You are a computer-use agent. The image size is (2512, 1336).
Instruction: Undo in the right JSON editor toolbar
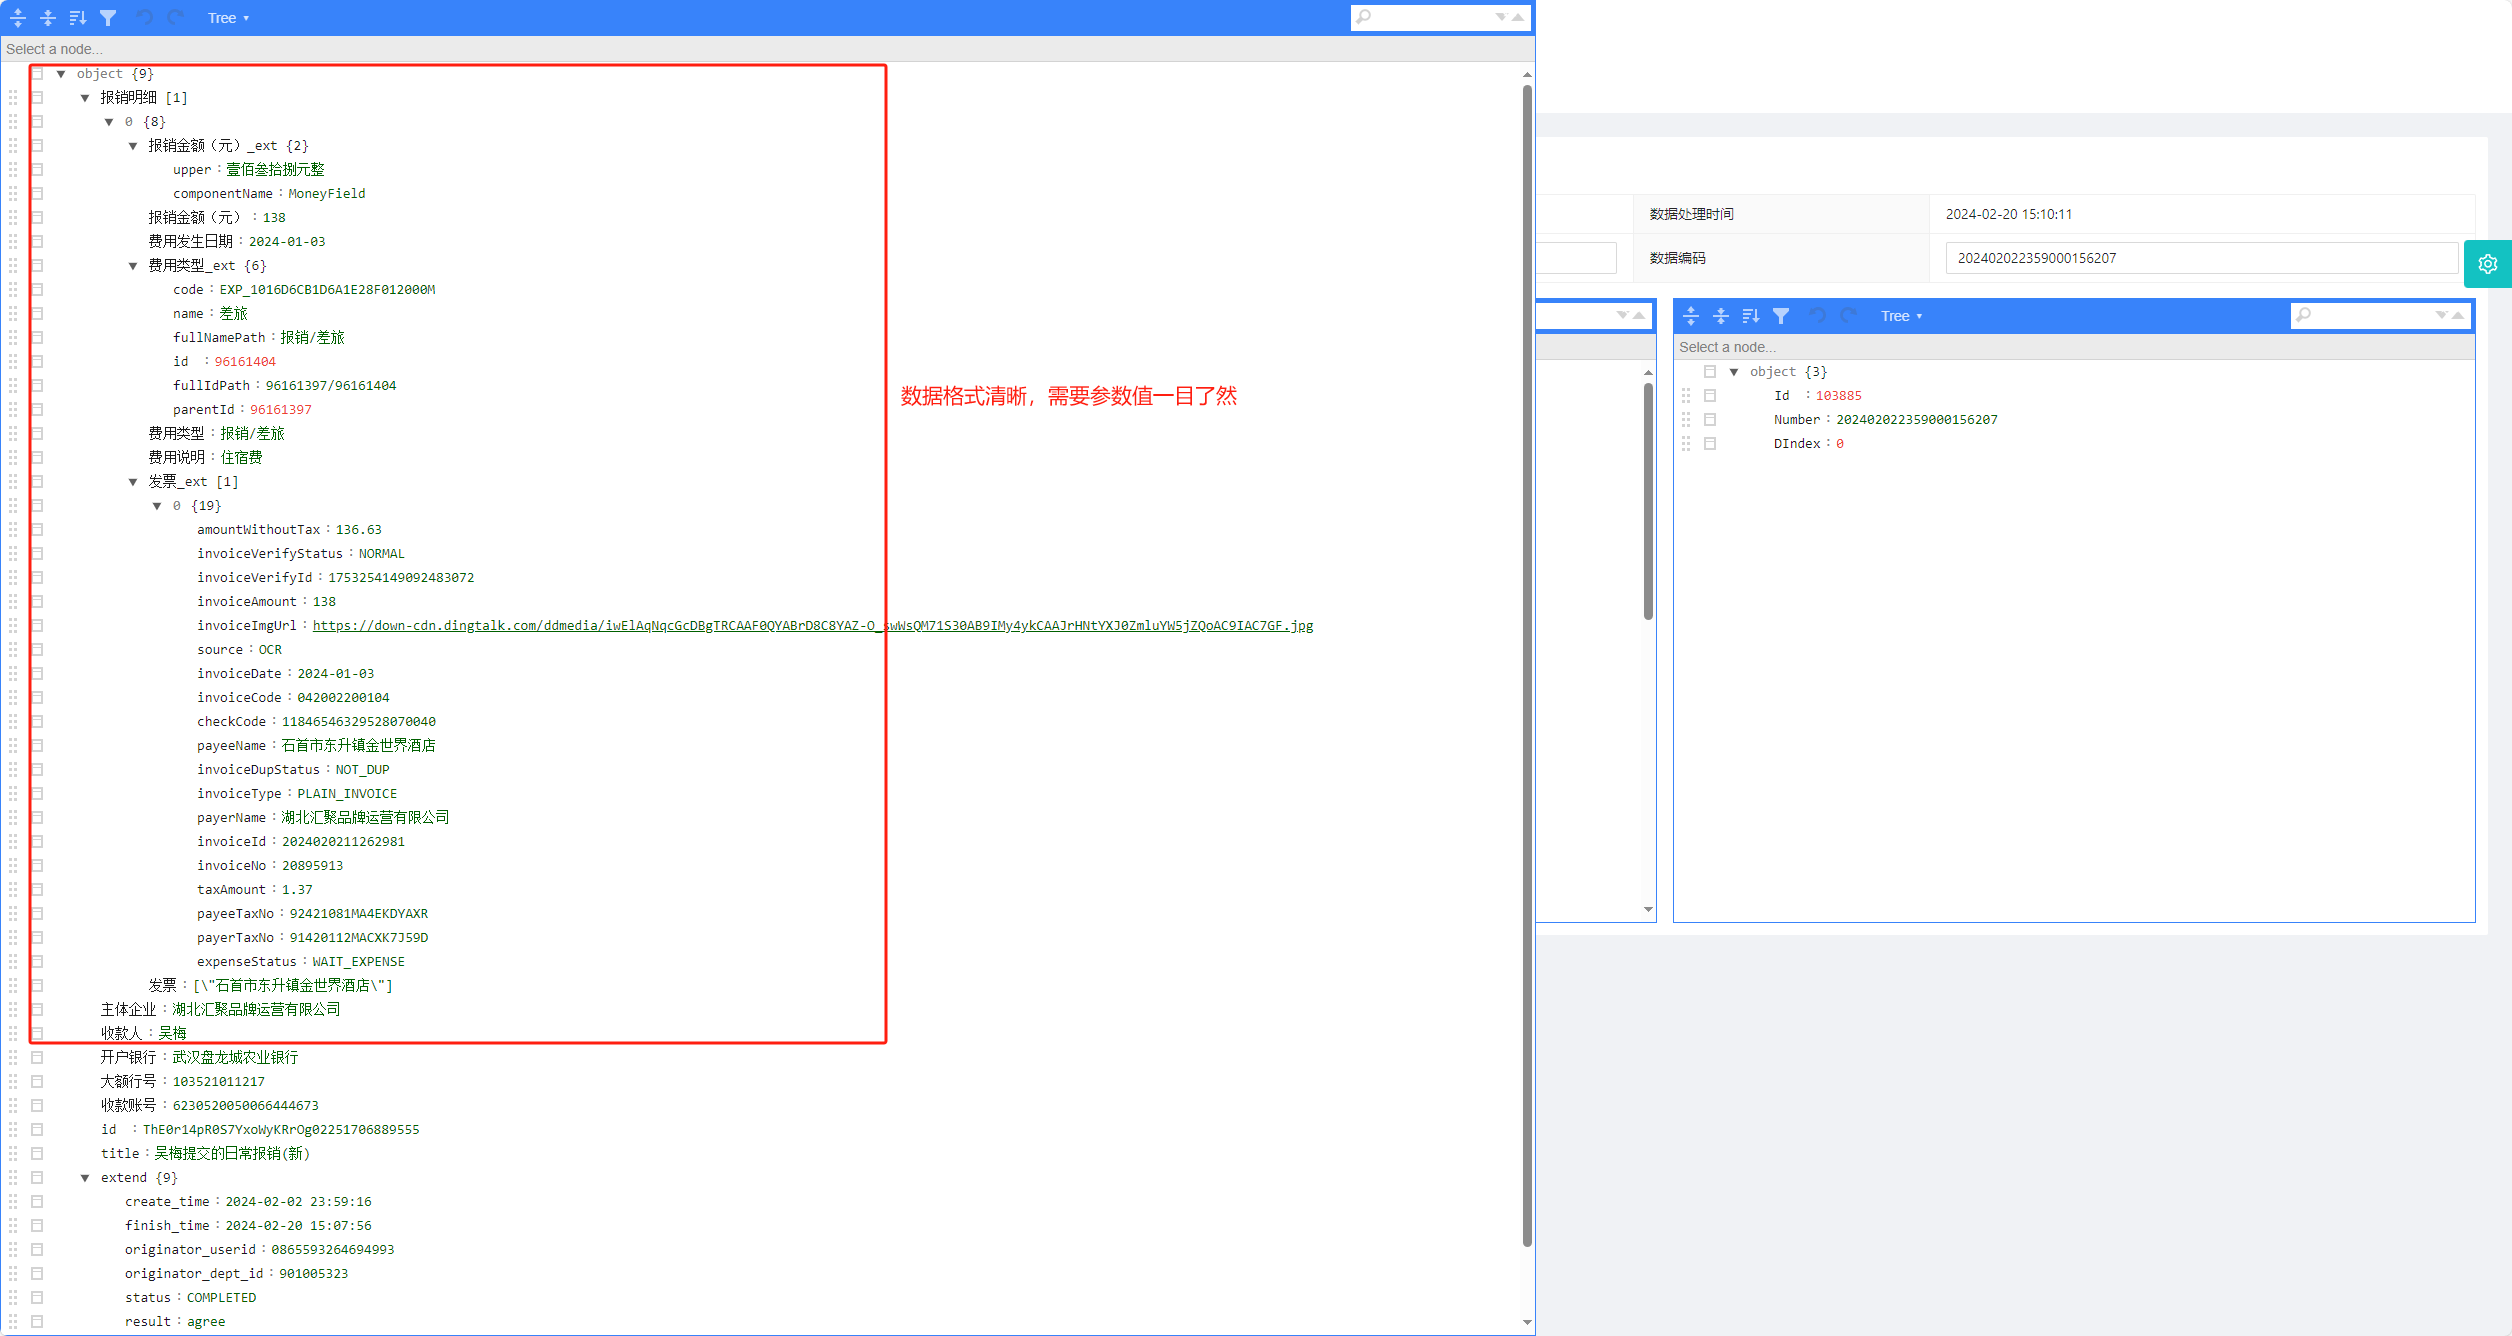(1818, 316)
